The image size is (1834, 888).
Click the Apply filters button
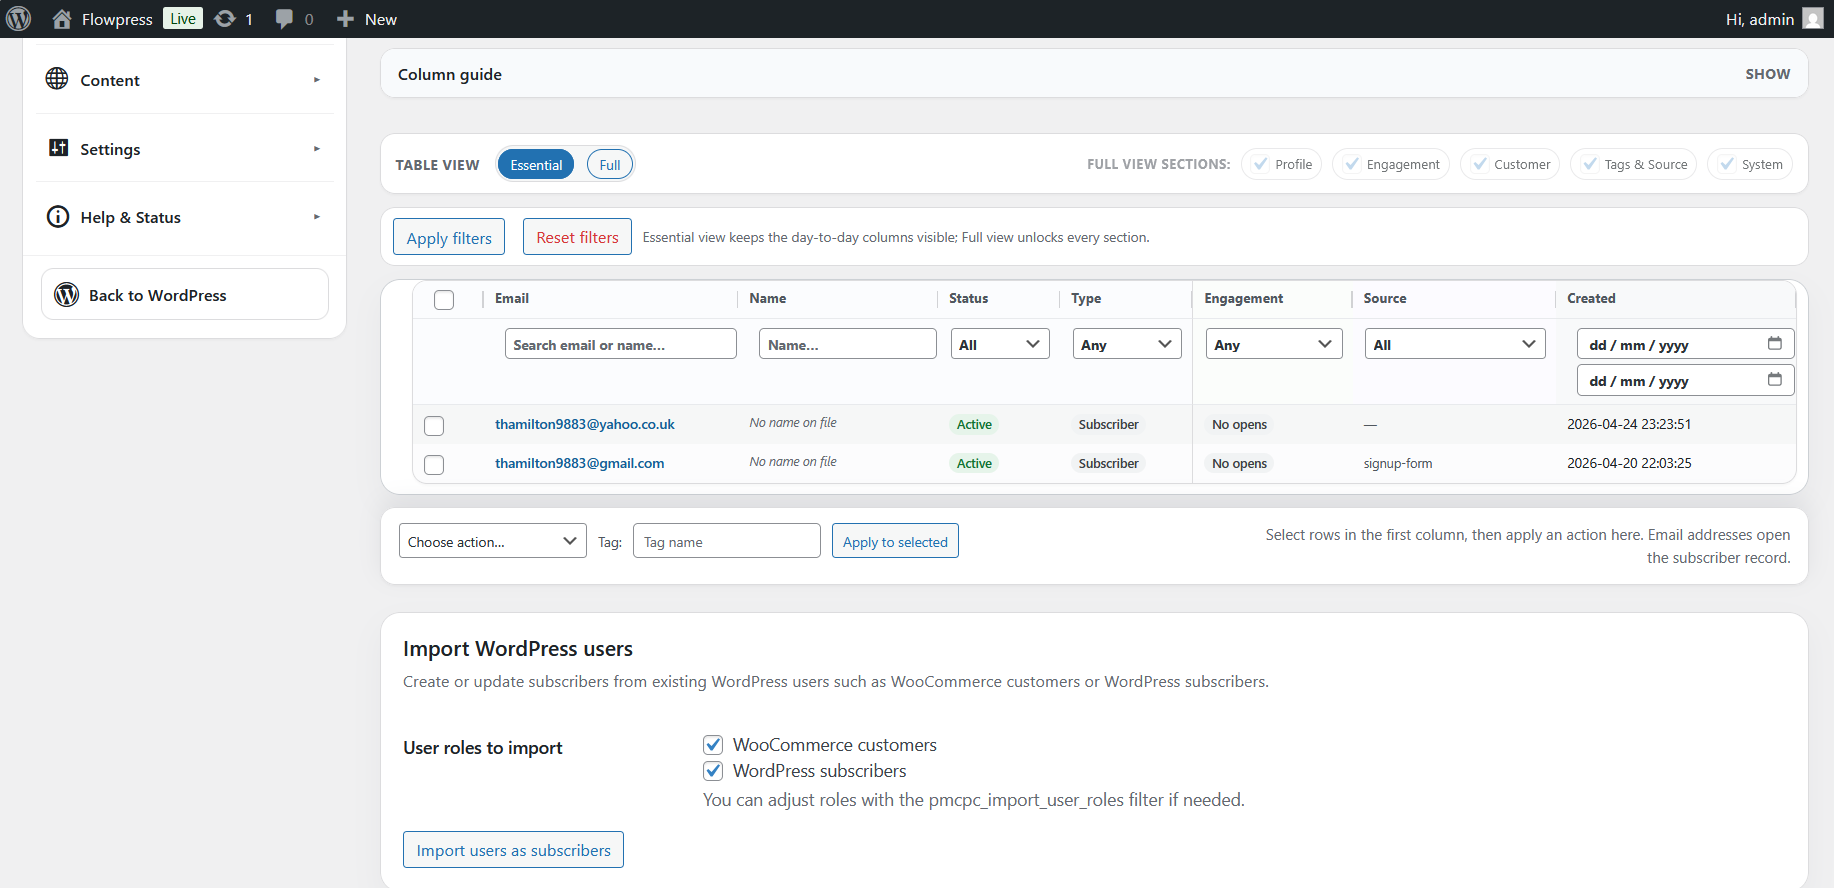point(449,237)
